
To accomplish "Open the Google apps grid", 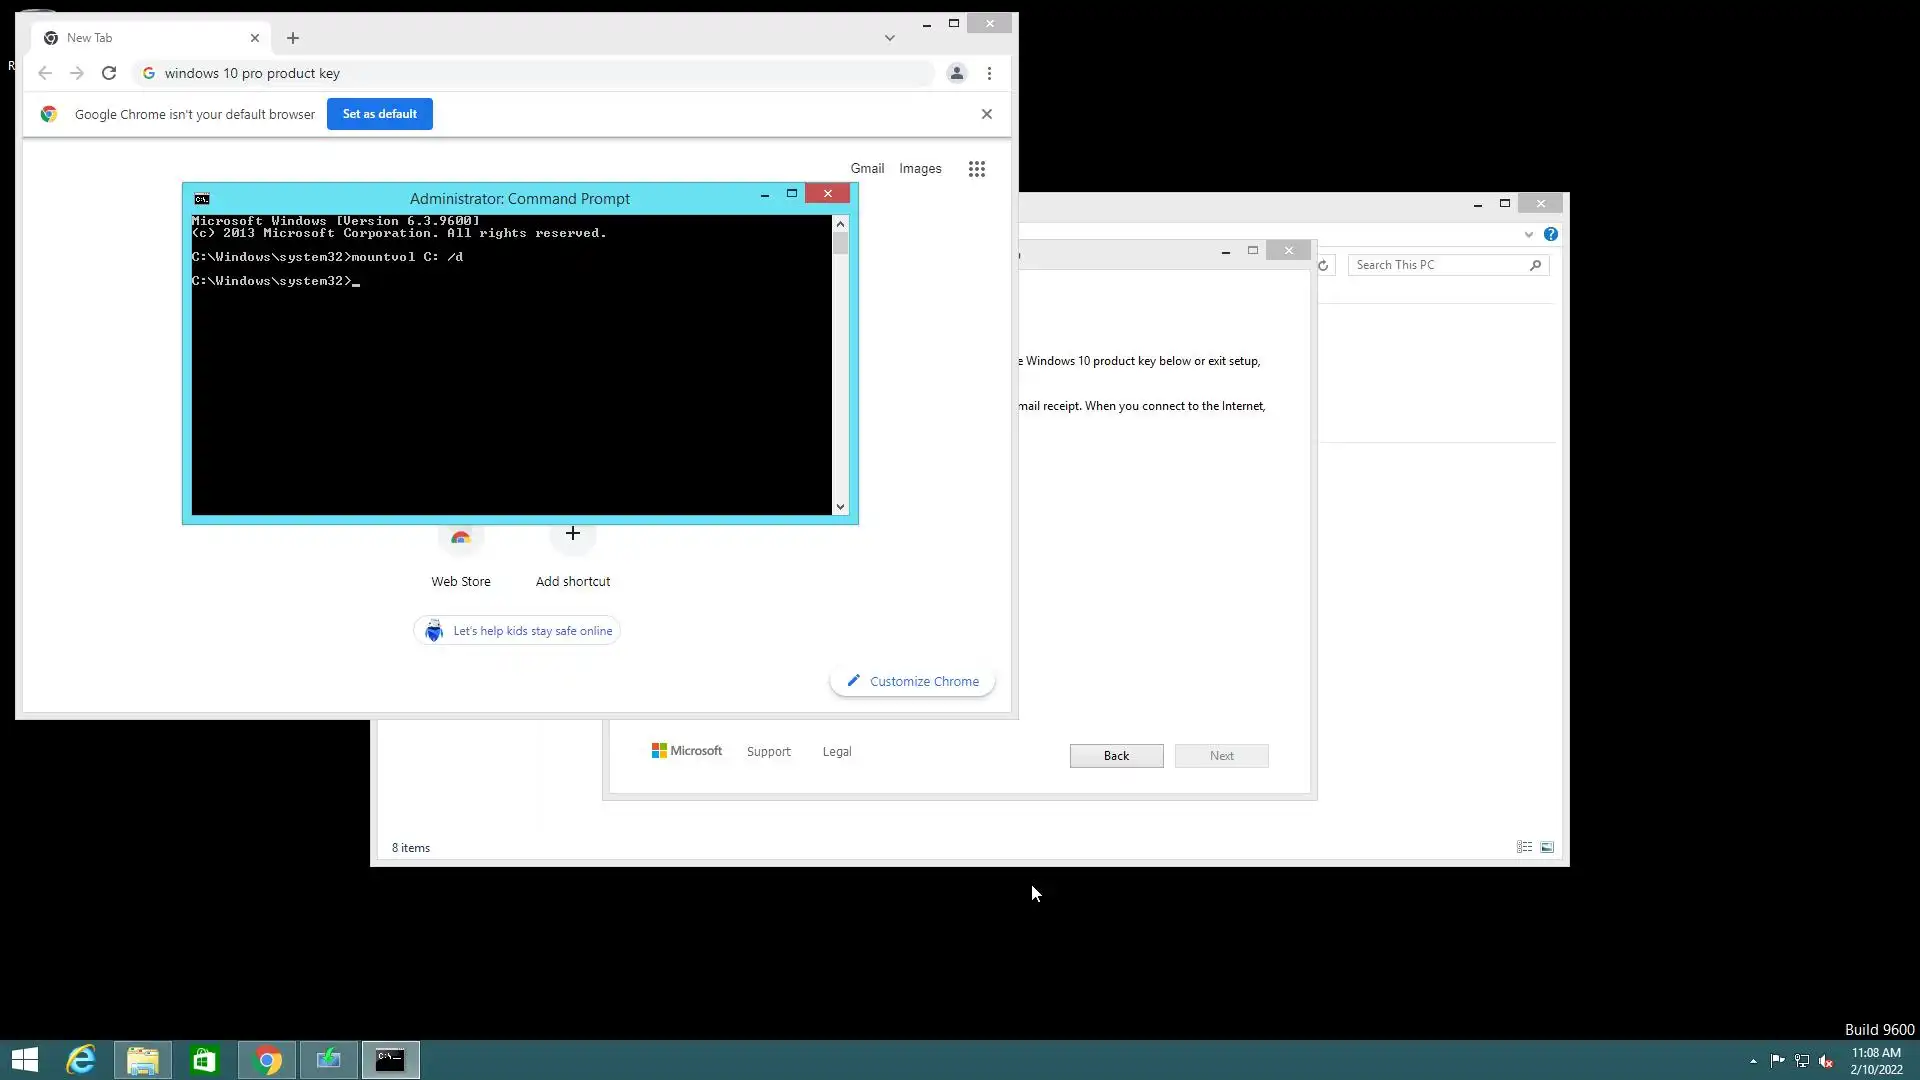I will pyautogui.click(x=977, y=169).
